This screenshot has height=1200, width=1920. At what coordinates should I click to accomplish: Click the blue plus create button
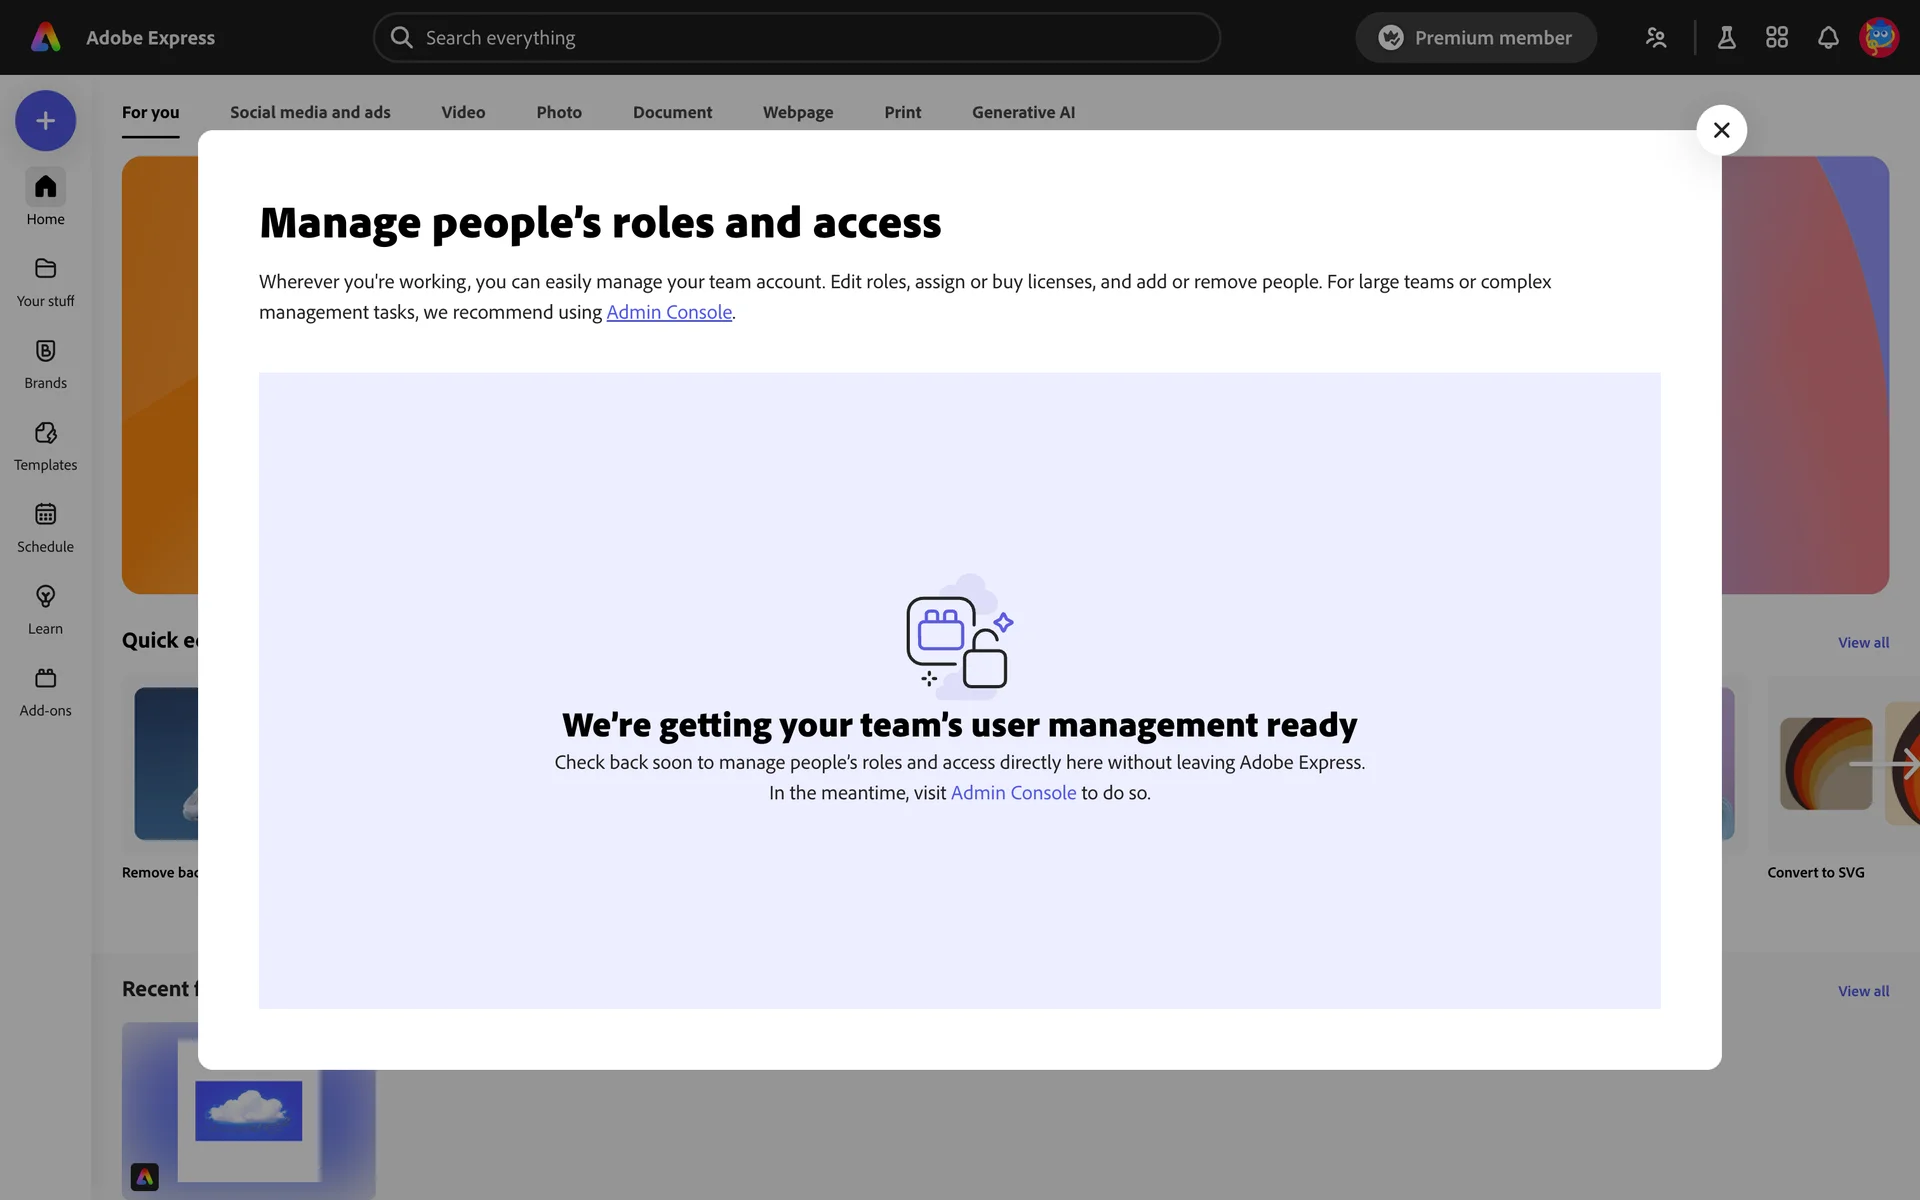45,121
